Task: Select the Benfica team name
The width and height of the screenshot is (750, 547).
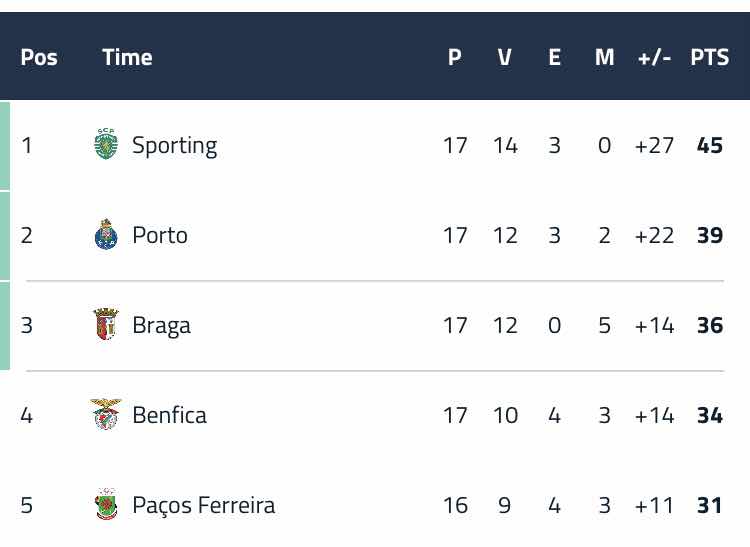Action: click(x=169, y=415)
